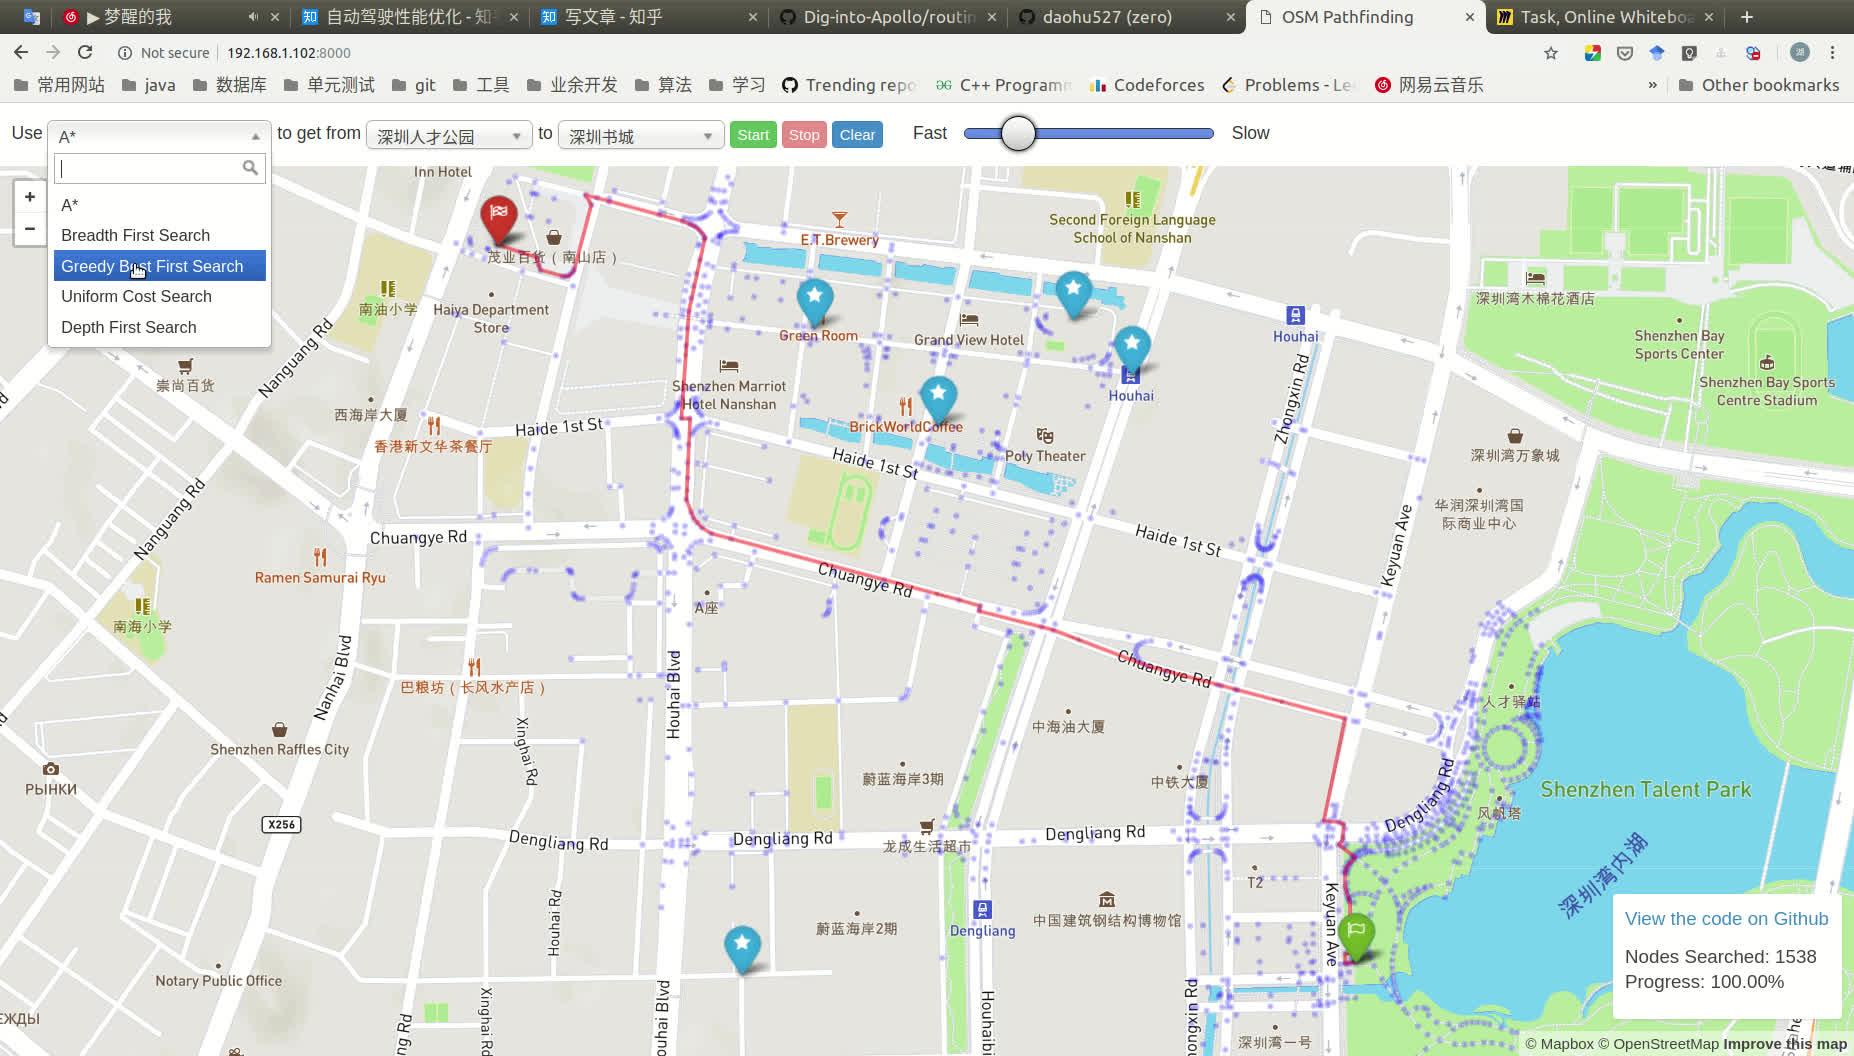The height and width of the screenshot is (1056, 1854).
Task: Open the OpenStreetMap attribution link
Action: pyautogui.click(x=1657, y=1044)
